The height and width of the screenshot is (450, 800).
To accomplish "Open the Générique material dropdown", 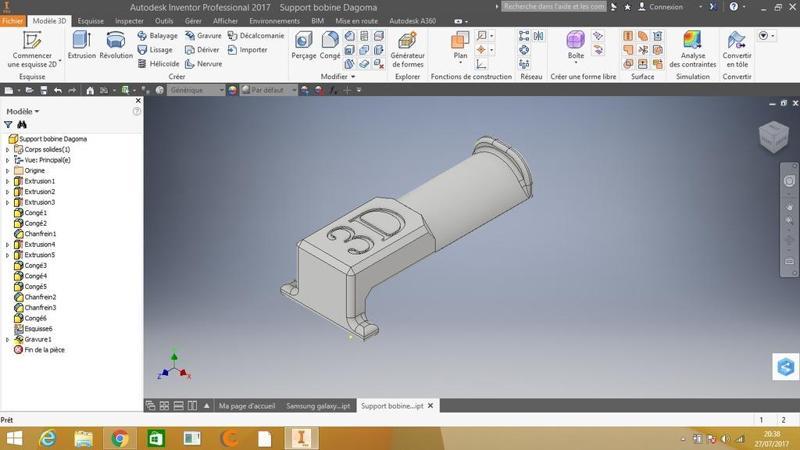I will (x=196, y=90).
